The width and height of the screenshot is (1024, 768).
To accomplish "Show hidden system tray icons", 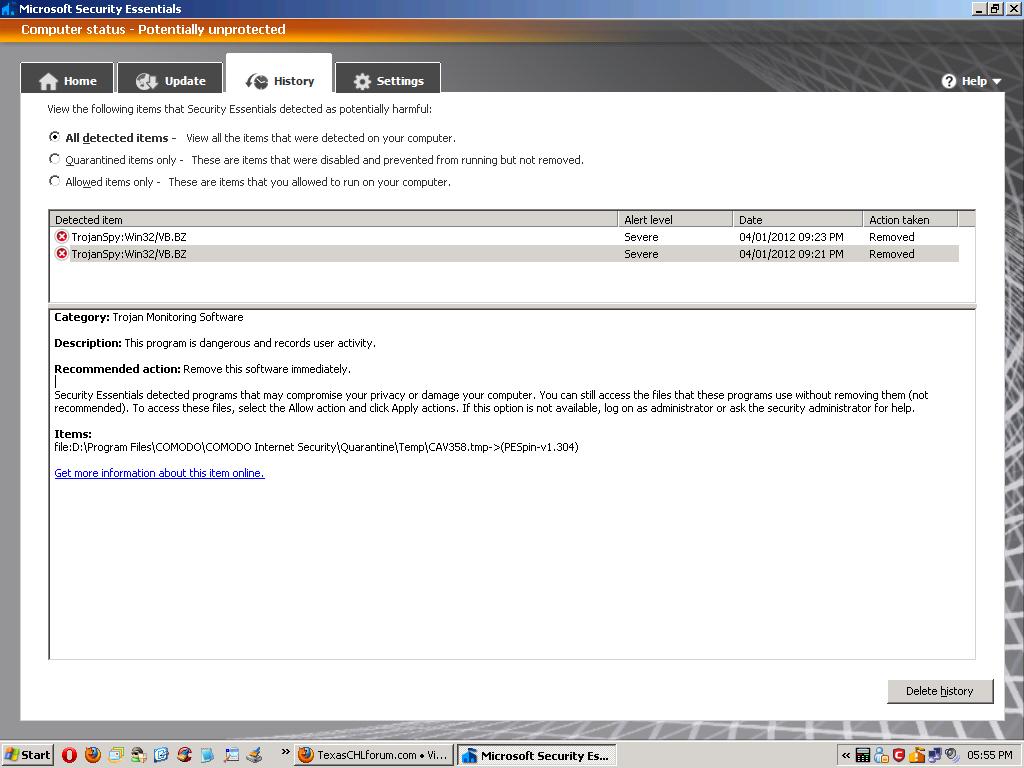I will (846, 756).
